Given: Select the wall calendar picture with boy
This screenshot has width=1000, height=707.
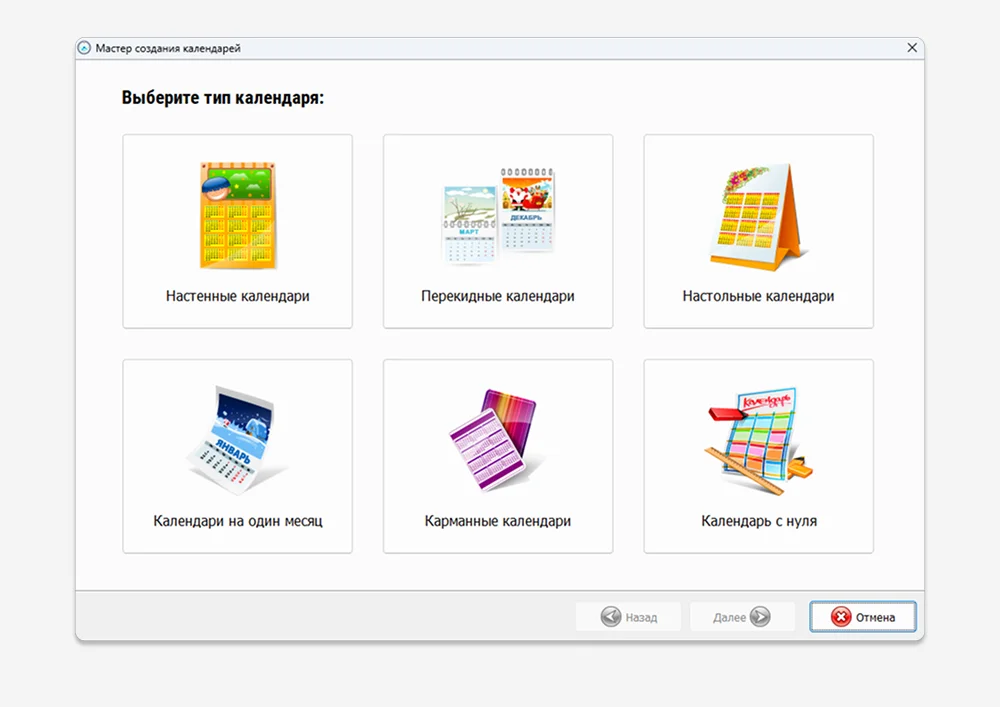Looking at the screenshot, I should coord(238,215).
